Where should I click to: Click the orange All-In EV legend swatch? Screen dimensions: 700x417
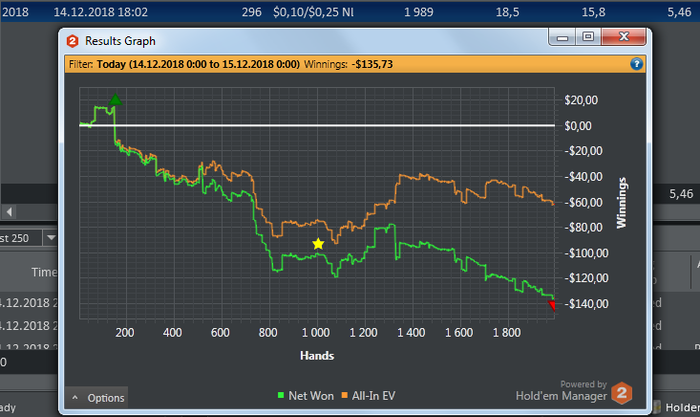coord(344,395)
